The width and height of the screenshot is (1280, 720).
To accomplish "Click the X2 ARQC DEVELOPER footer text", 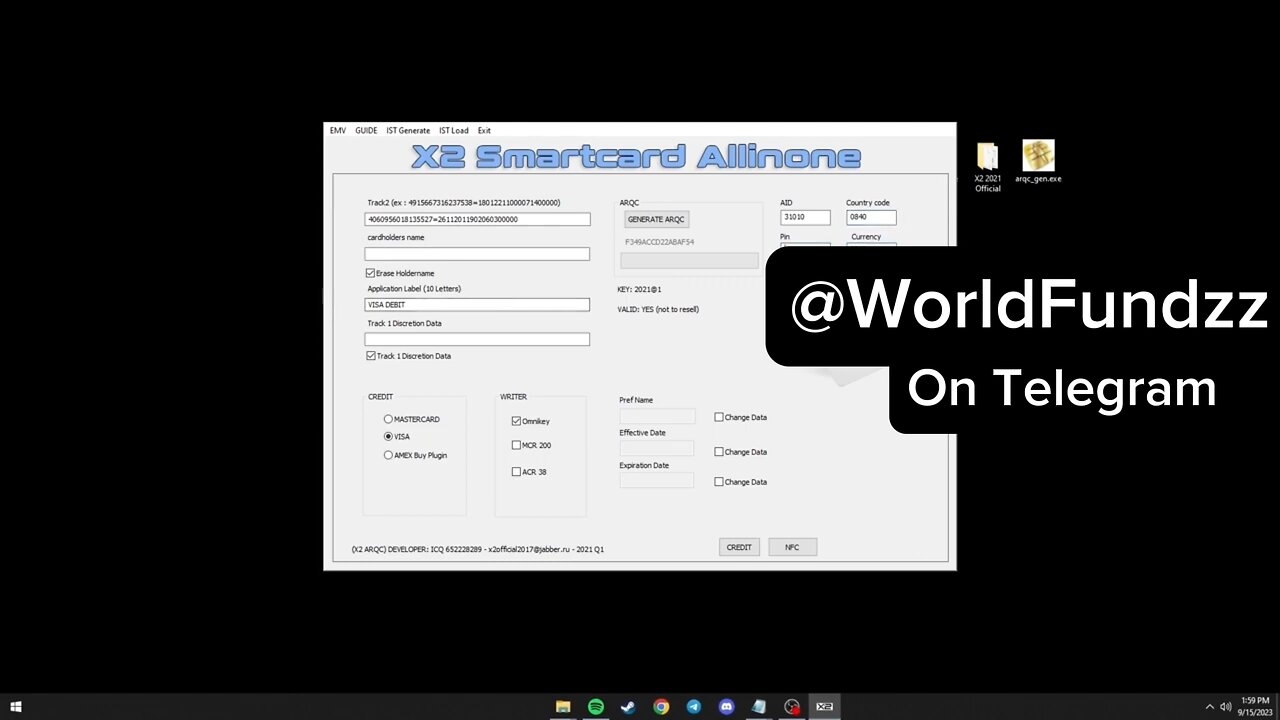I will 478,549.
